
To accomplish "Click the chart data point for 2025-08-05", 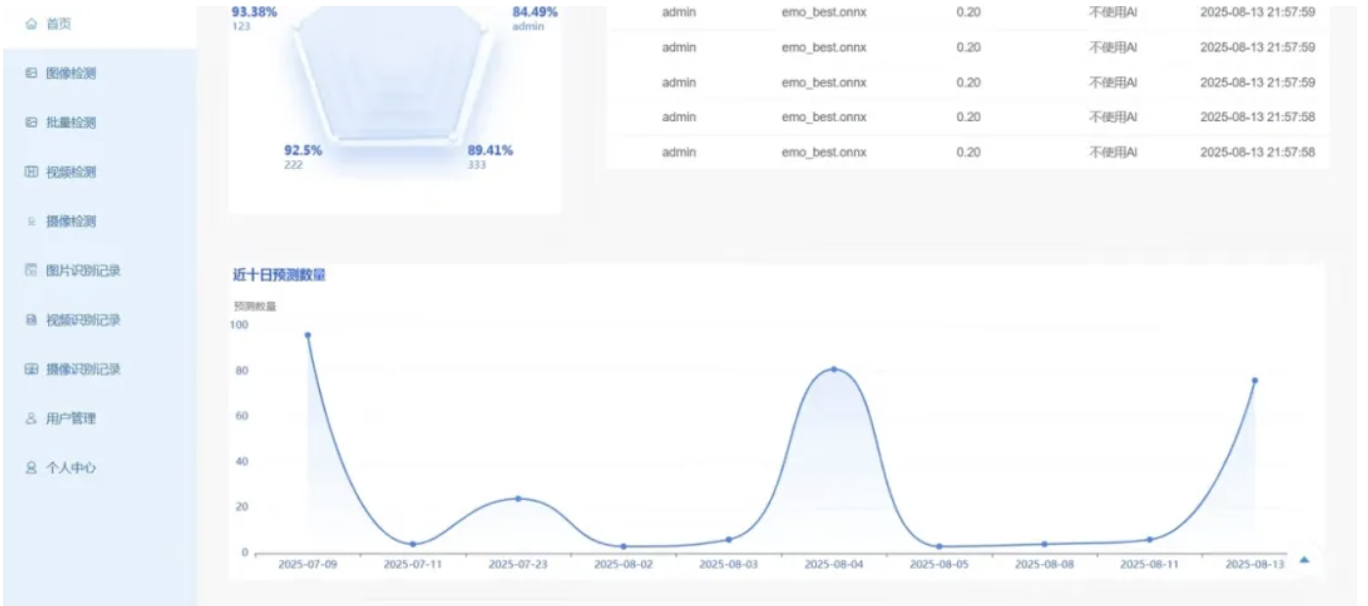I will [x=939, y=546].
